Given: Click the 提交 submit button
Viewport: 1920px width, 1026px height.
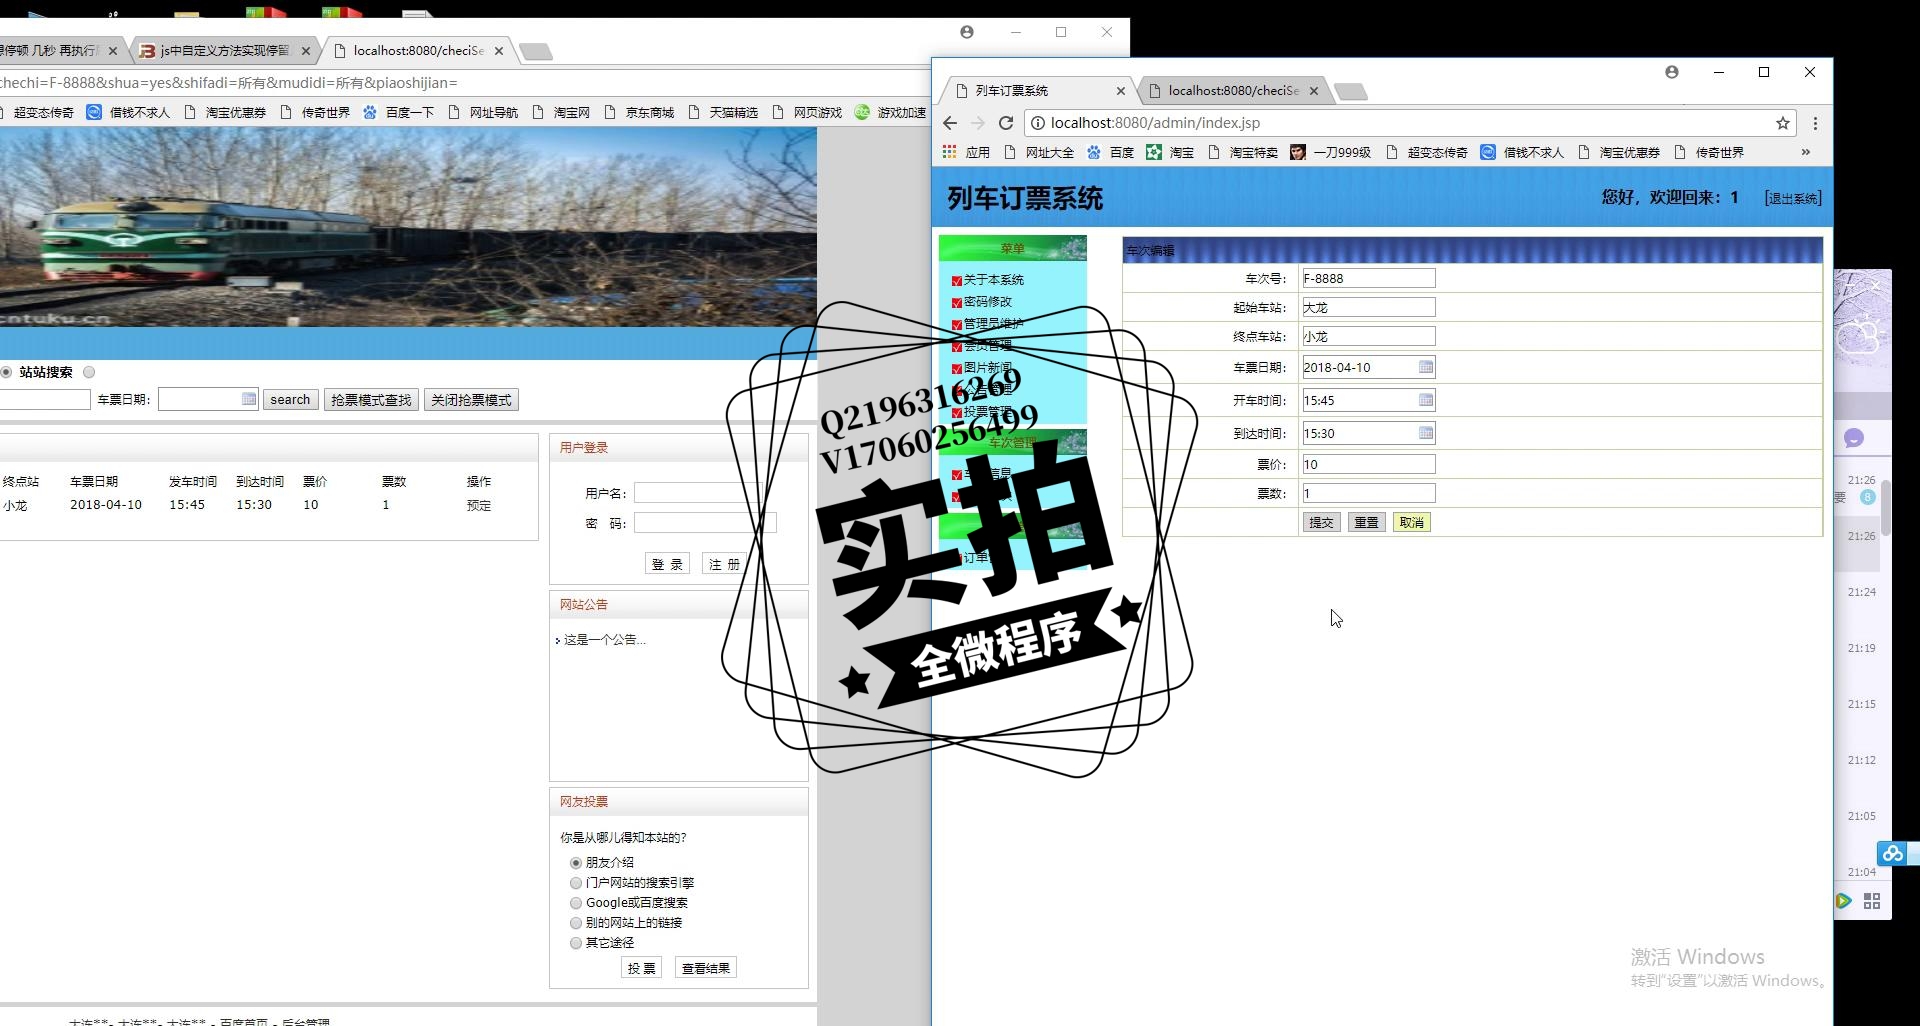Looking at the screenshot, I should coord(1321,522).
